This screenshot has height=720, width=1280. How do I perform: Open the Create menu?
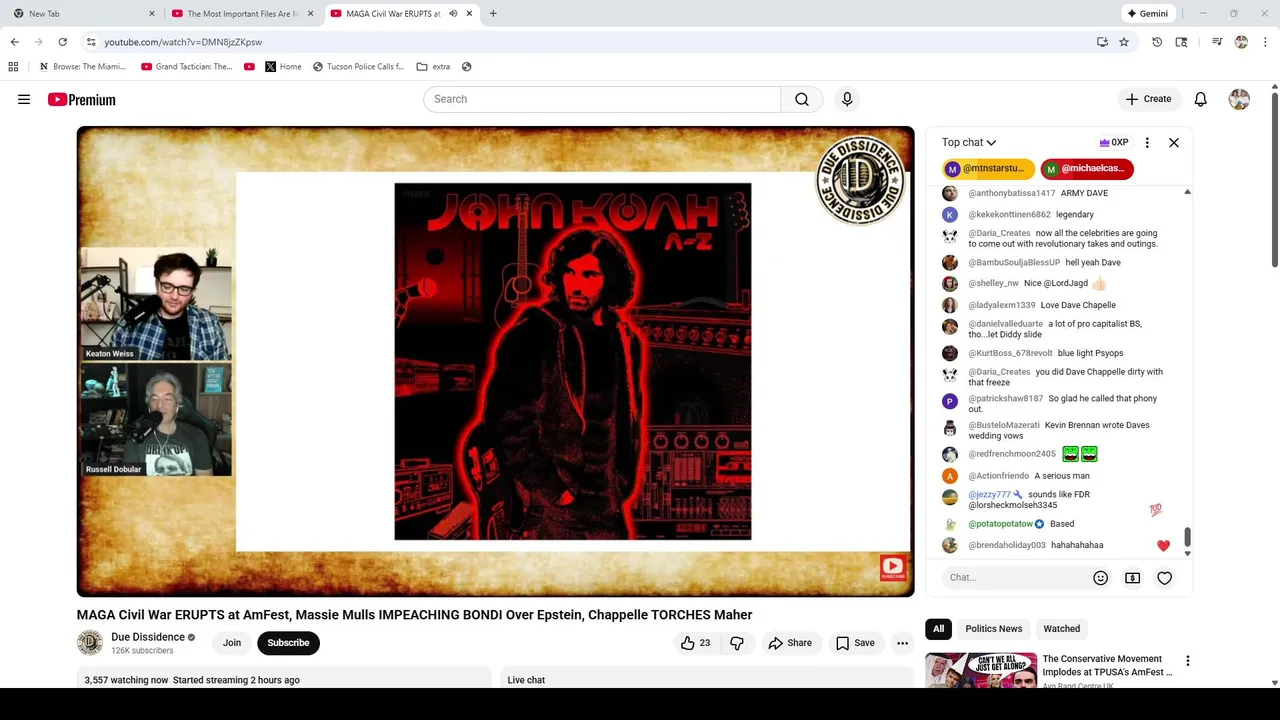[x=1148, y=99]
